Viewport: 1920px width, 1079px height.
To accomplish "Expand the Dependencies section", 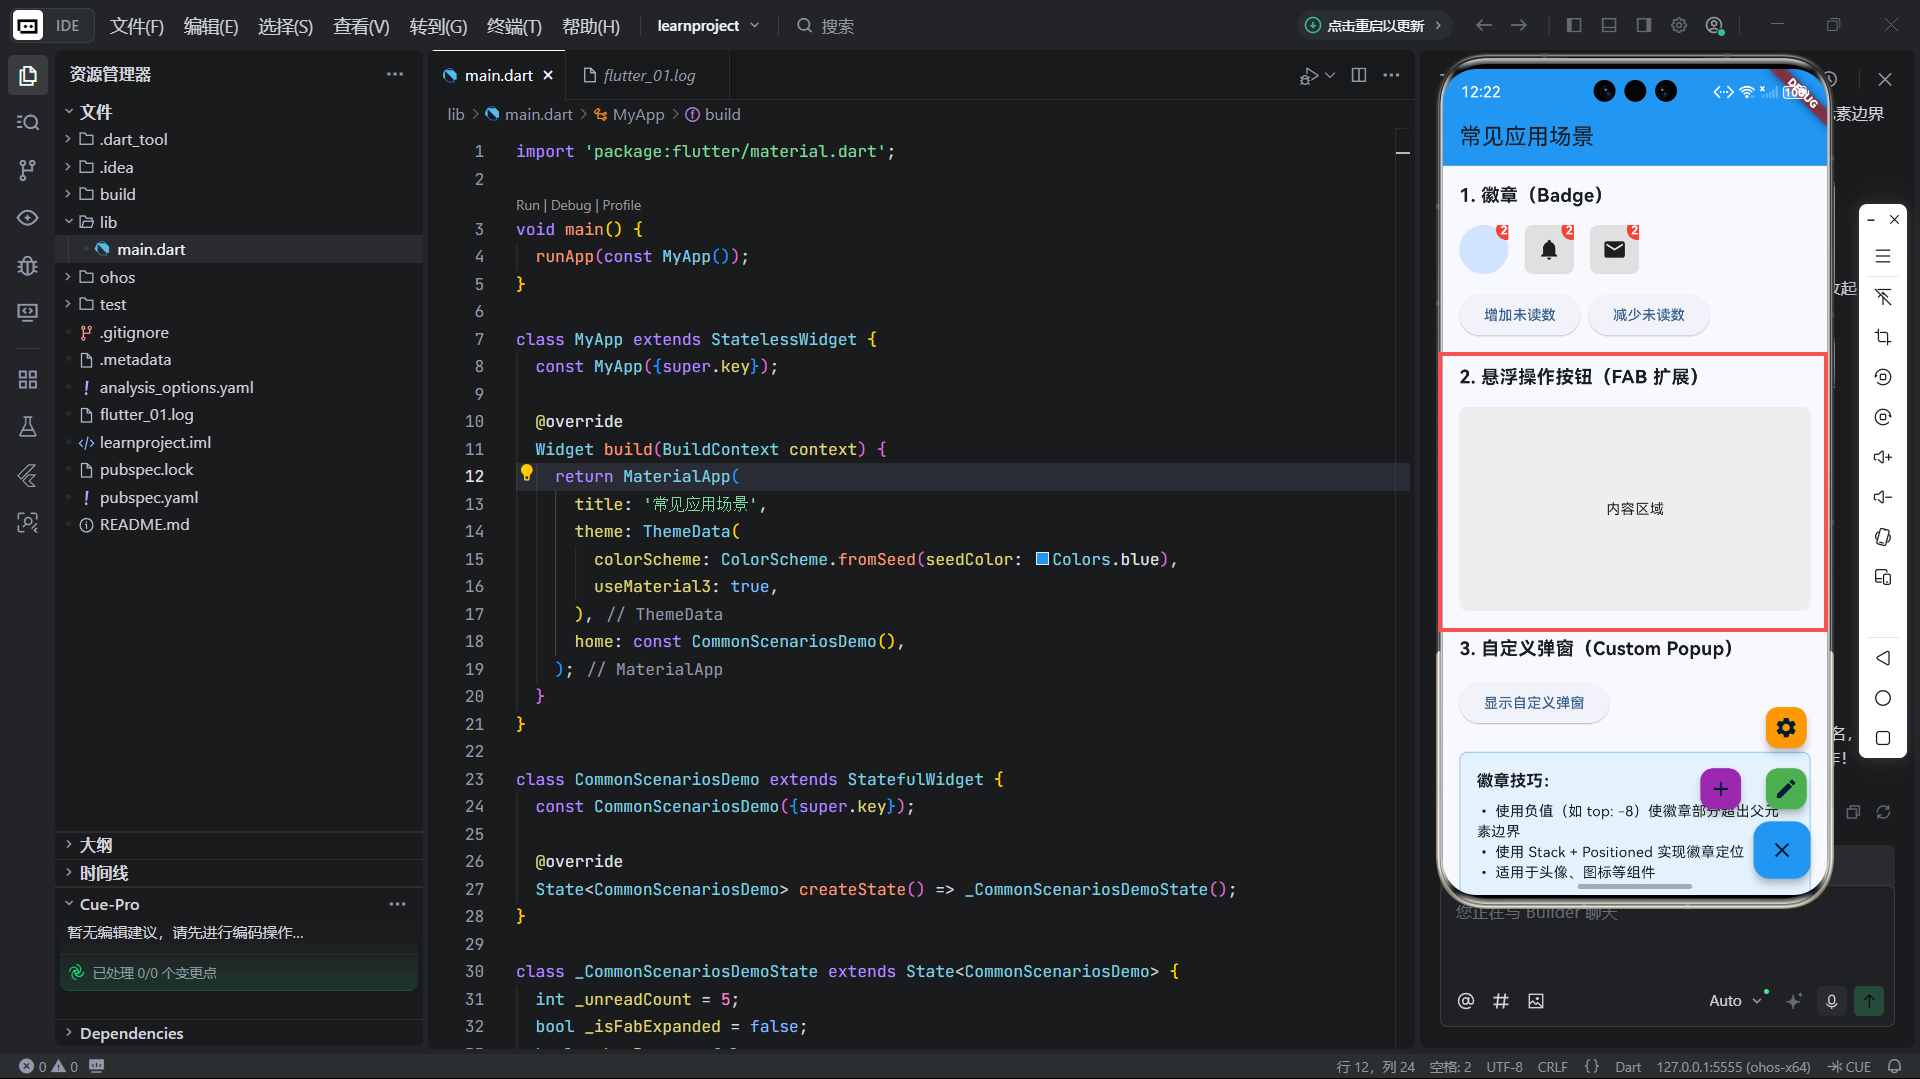I will [x=131, y=1033].
